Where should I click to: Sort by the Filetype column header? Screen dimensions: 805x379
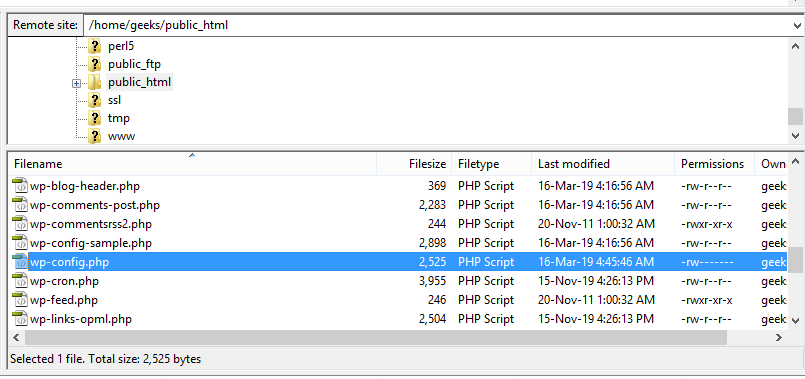click(492, 164)
